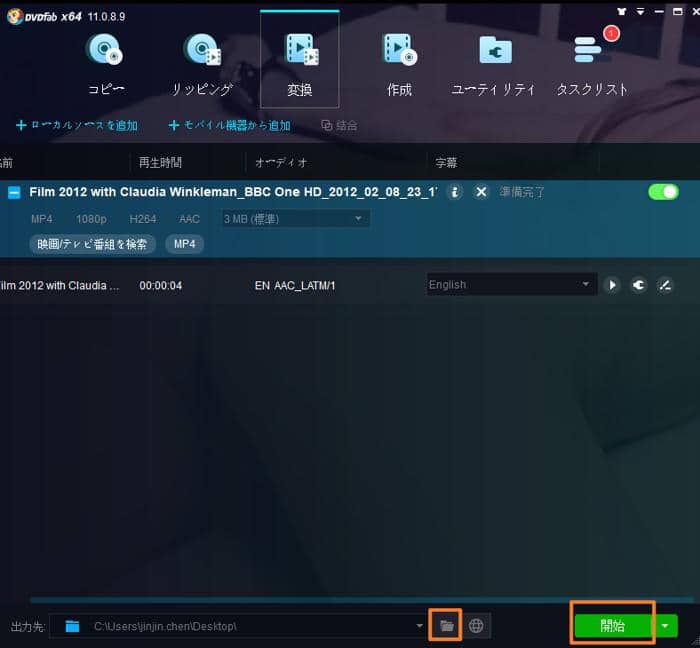
Task: Preview the title with the play icon
Action: click(612, 285)
